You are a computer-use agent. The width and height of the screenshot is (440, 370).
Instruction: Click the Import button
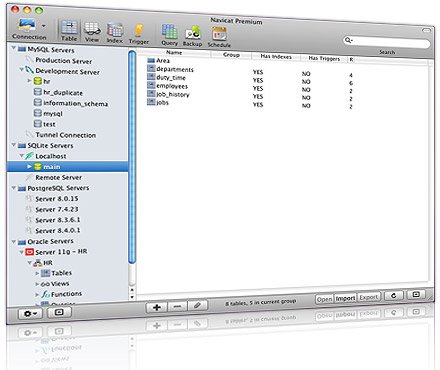[x=345, y=298]
